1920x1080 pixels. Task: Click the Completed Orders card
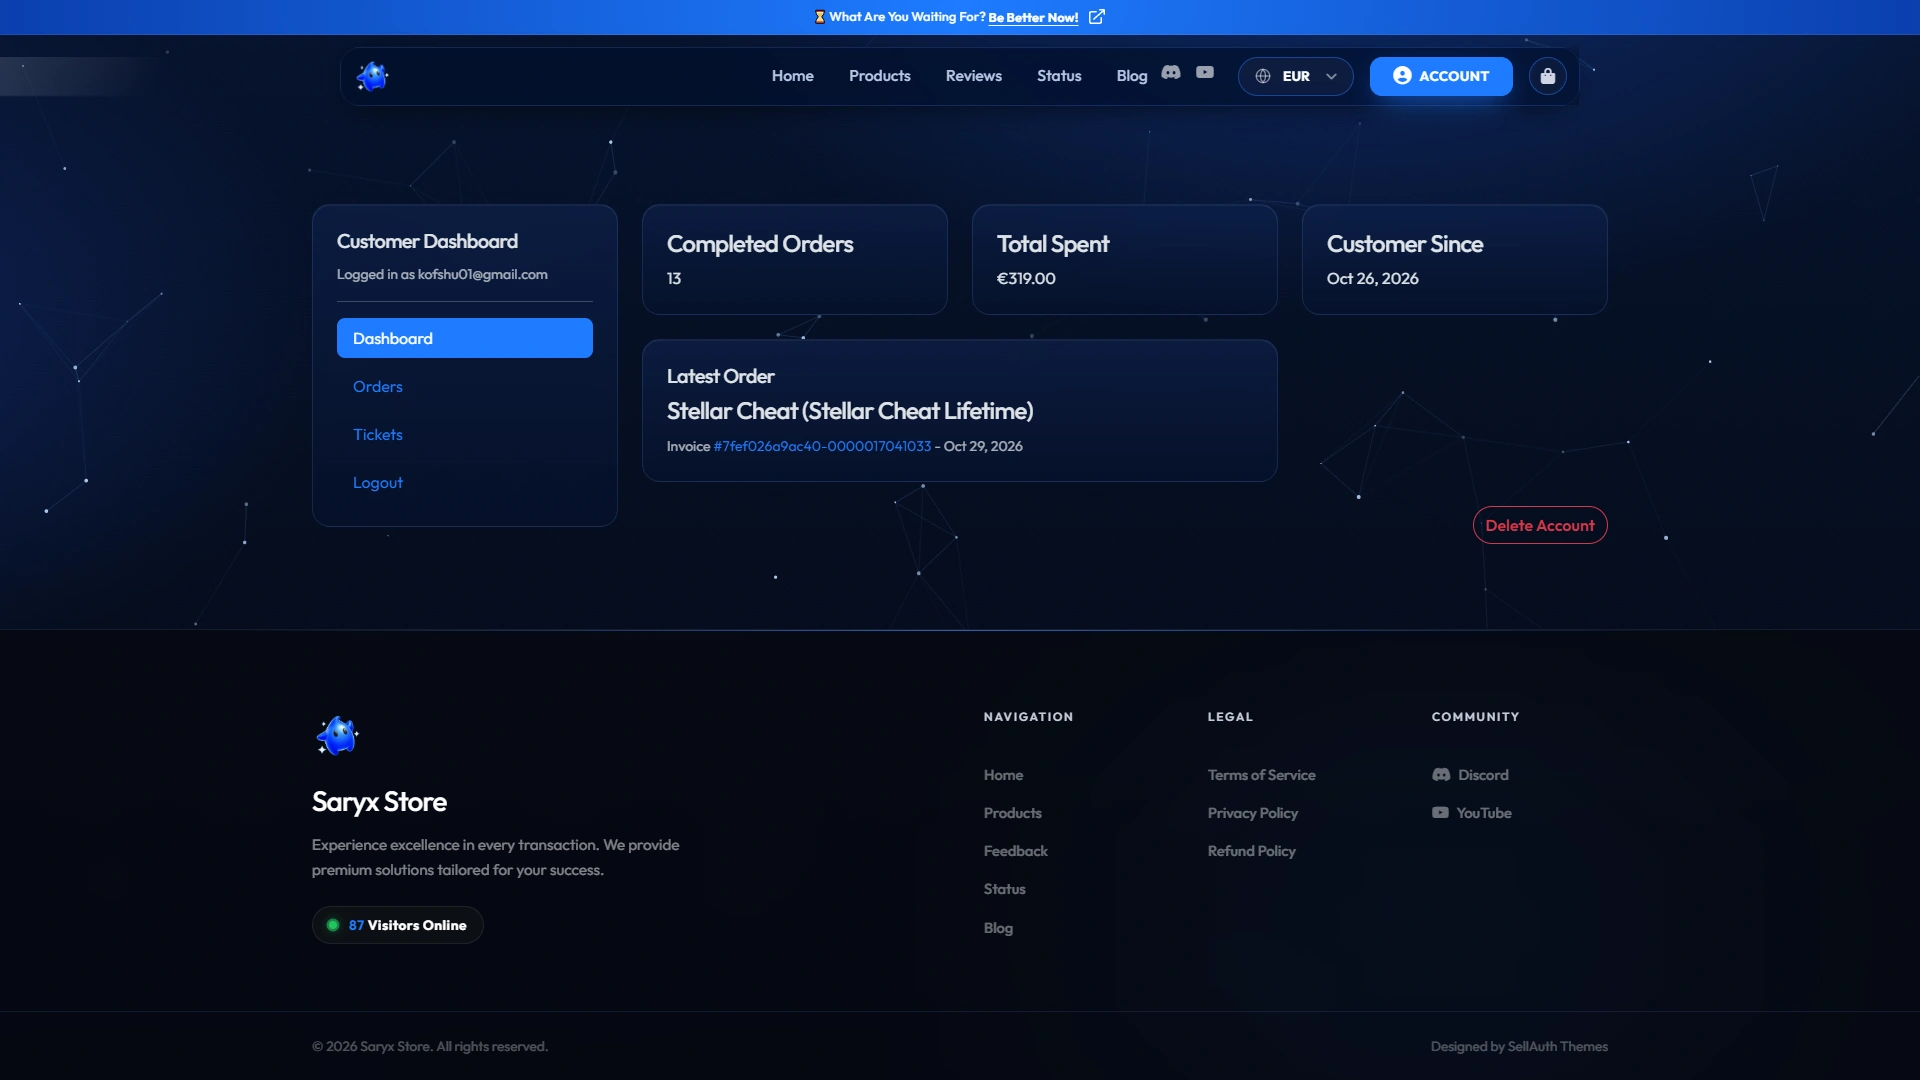tap(795, 260)
